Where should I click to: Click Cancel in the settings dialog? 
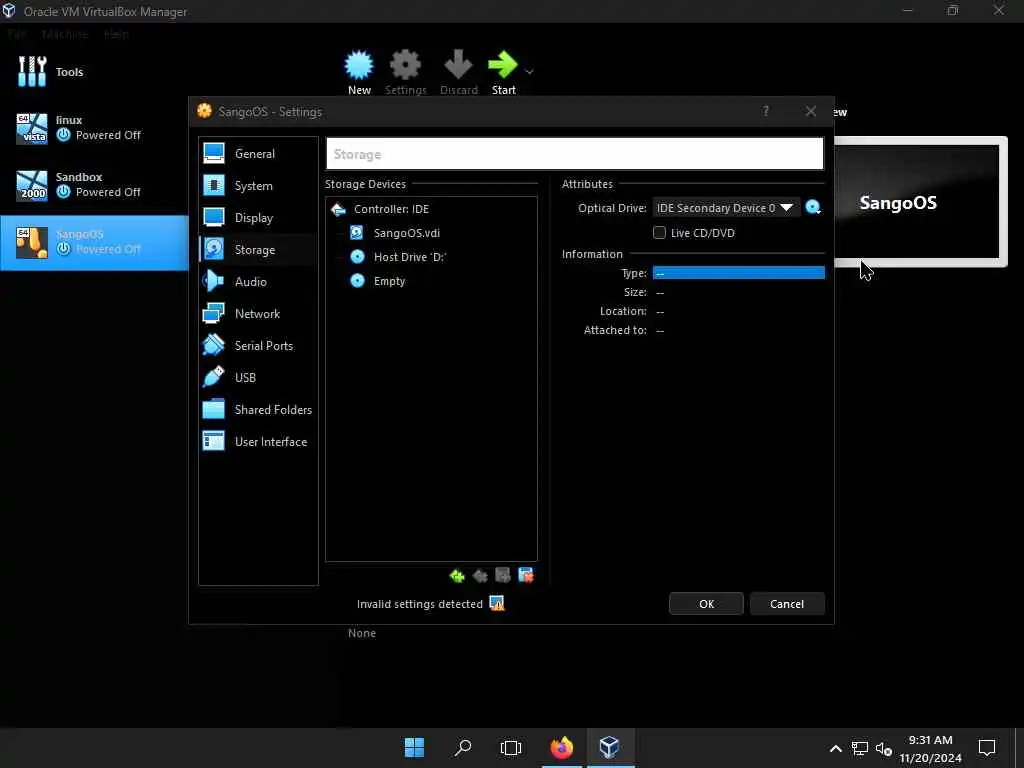click(x=787, y=603)
